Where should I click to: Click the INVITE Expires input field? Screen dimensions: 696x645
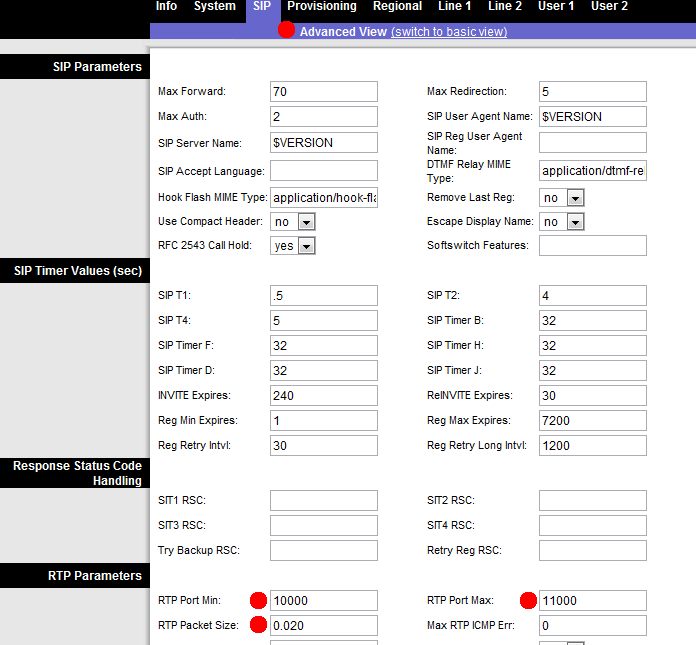coord(324,395)
